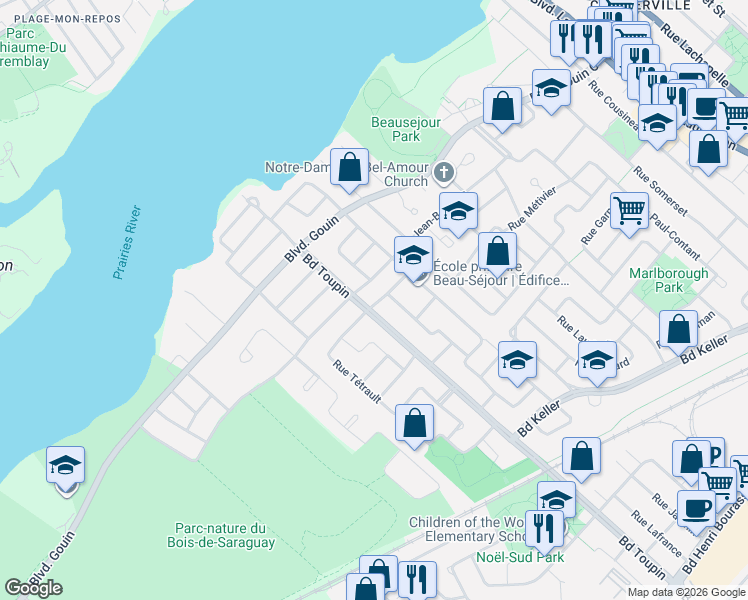Screen dimensions: 748x600
Task: Click the church icon at Notre-Dame du Bel-Amour
Action: (444, 172)
